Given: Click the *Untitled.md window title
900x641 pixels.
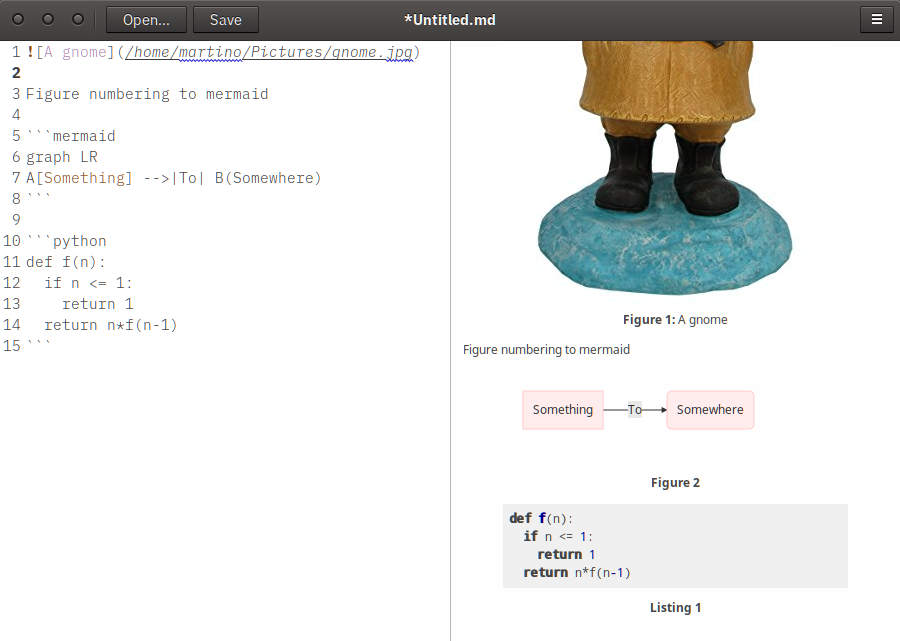Looking at the screenshot, I should [x=449, y=20].
